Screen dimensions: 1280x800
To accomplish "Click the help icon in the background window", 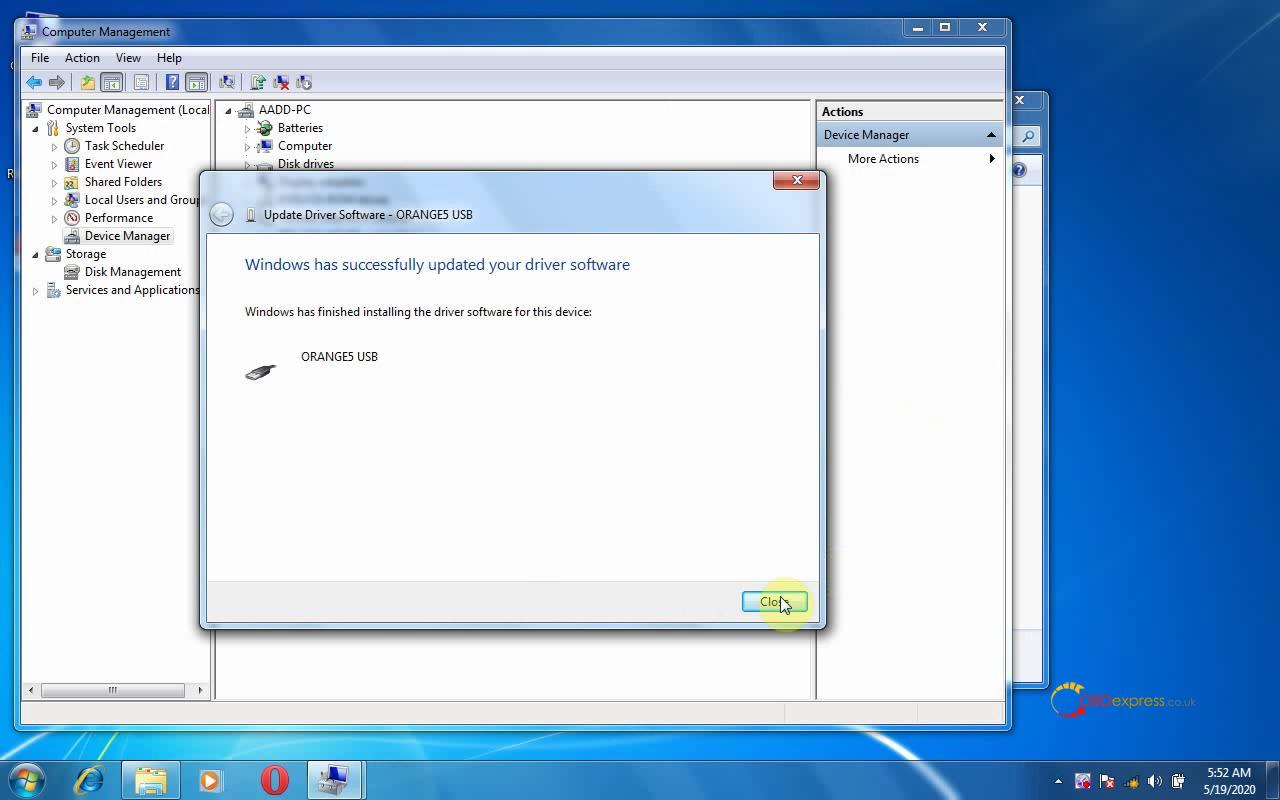I will 1019,170.
